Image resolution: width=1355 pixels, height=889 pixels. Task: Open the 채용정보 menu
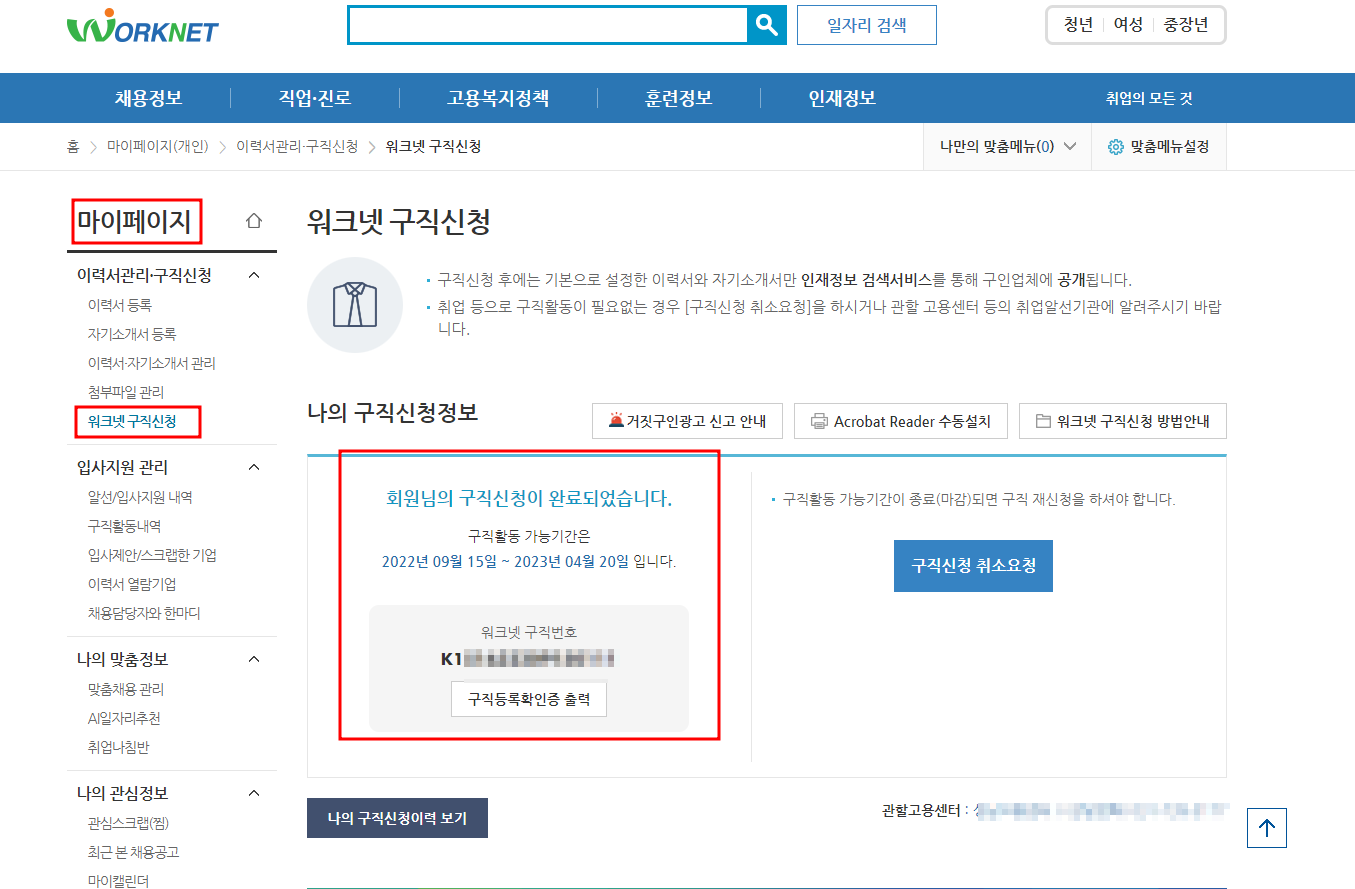coord(148,98)
